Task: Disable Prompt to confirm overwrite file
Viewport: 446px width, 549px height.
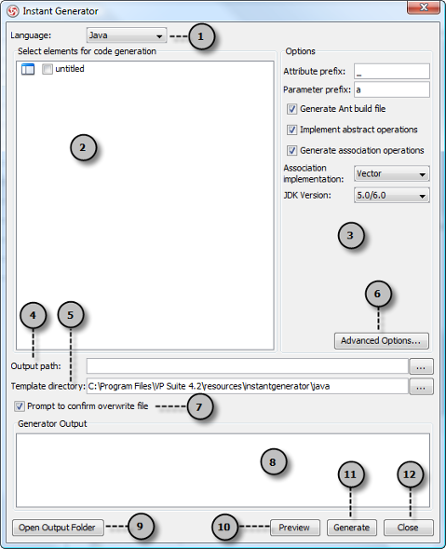Action: click(19, 406)
